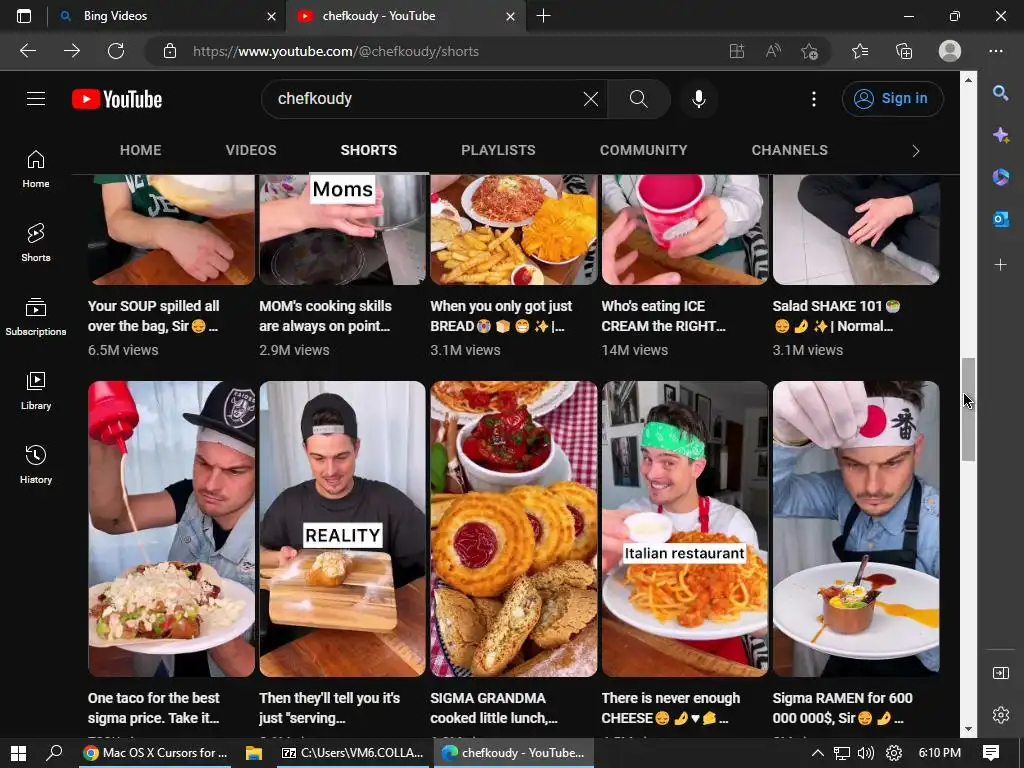Open the Windows Start menu
The width and height of the screenshot is (1024, 768).
tap(18, 753)
